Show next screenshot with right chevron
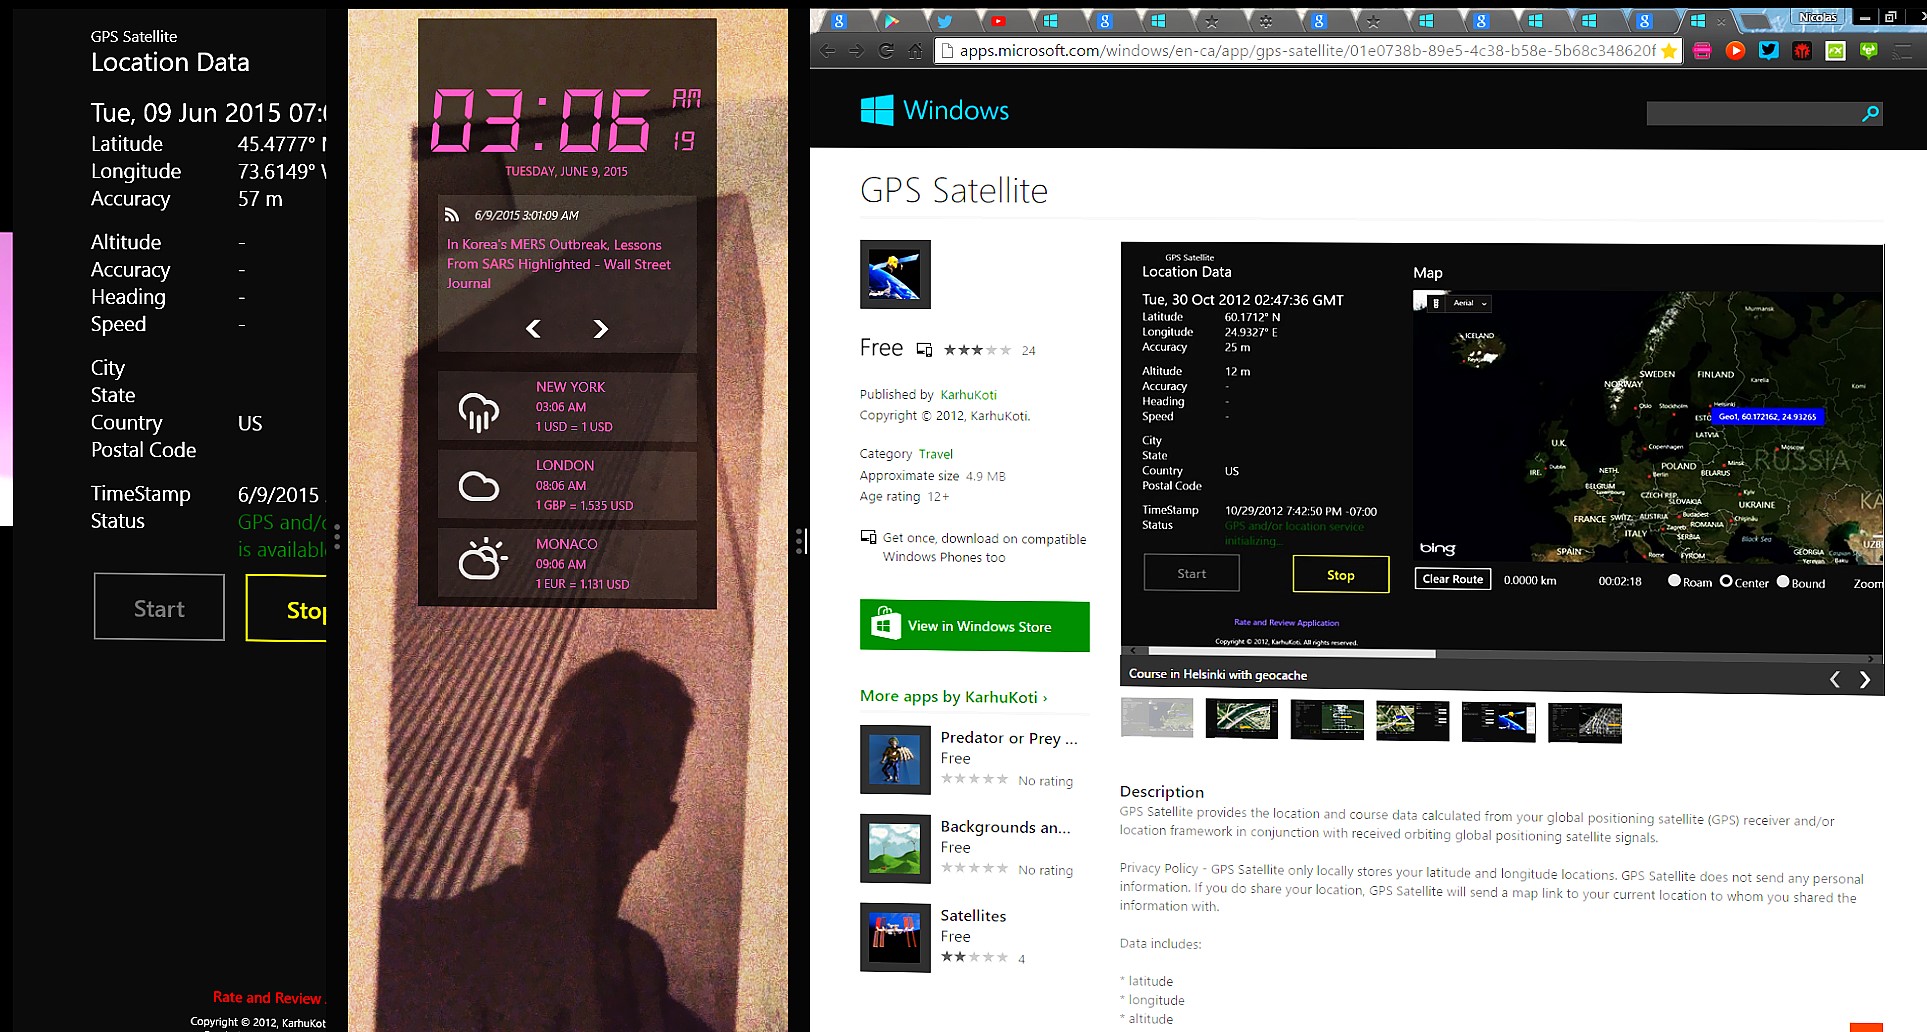 [1865, 680]
